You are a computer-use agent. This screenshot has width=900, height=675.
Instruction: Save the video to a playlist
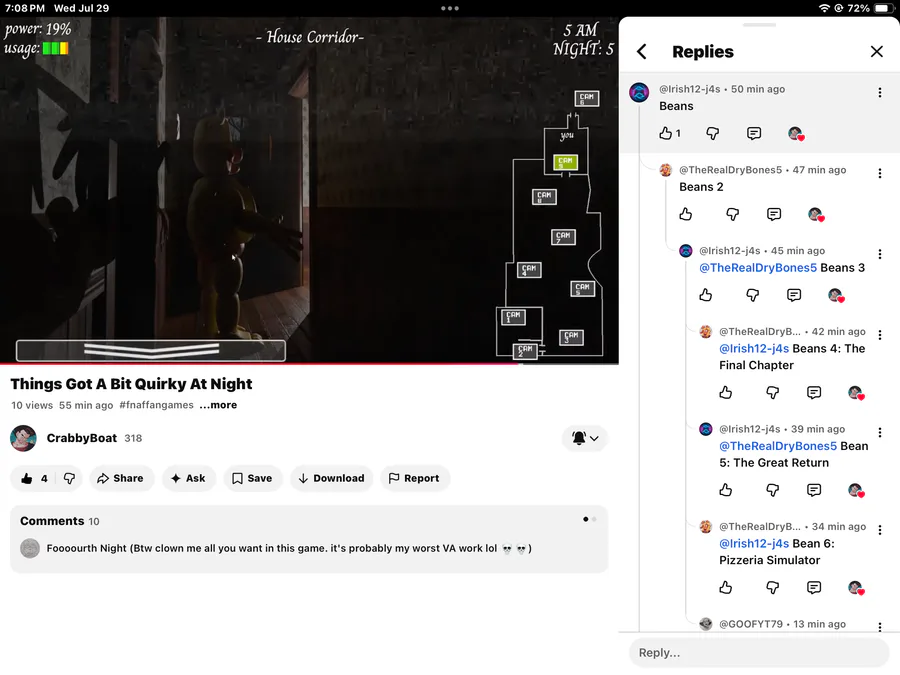point(253,478)
